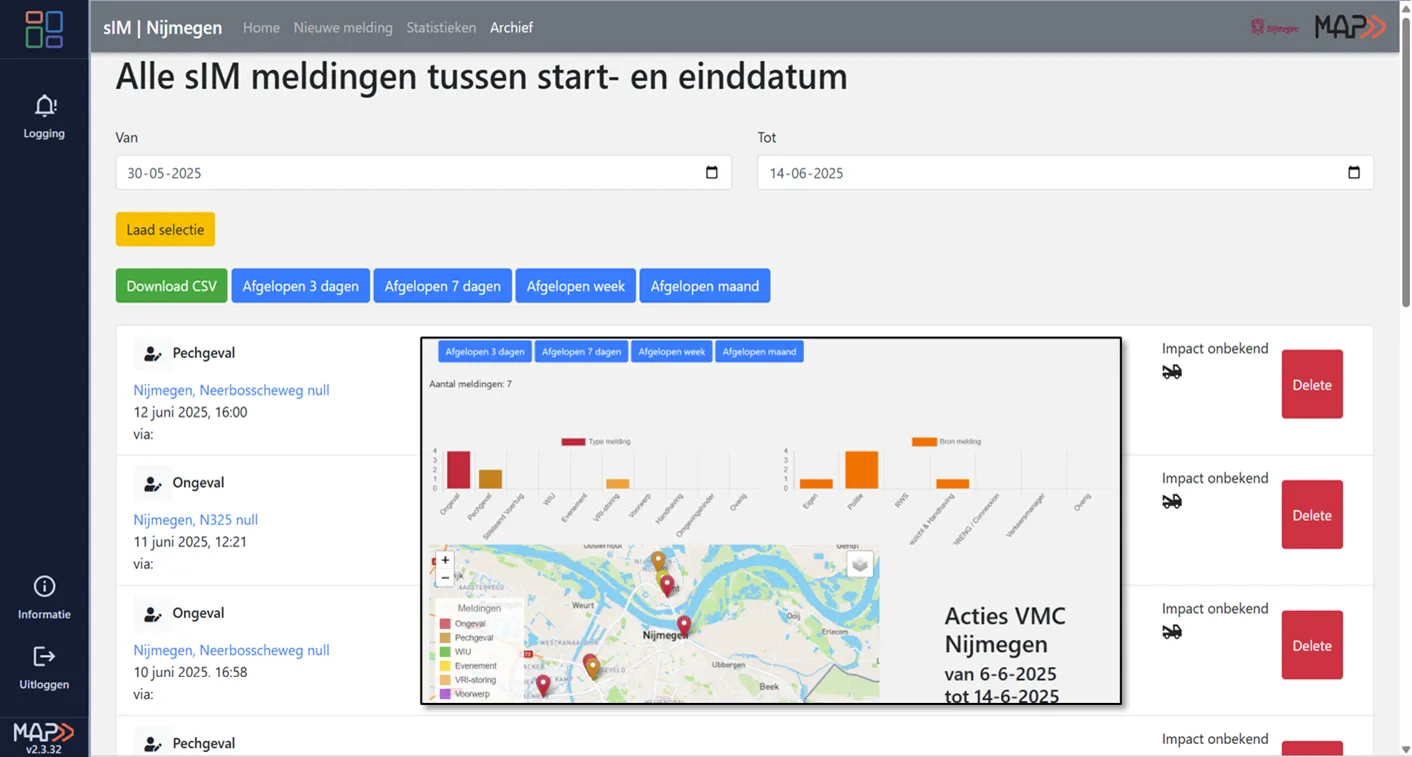Screen dimensions: 1412x757
Task: Click the colored squares app logo
Action: tap(44, 29)
